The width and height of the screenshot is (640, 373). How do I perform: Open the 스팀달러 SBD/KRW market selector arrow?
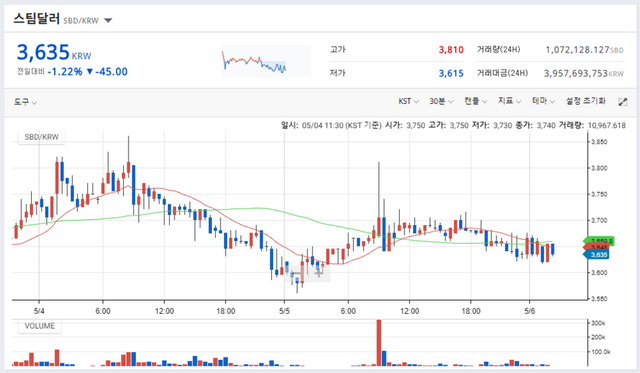108,20
